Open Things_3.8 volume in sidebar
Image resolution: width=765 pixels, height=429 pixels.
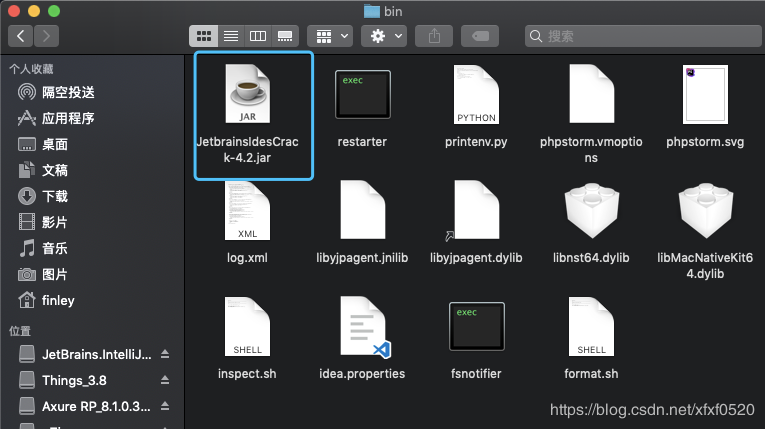coord(62,380)
